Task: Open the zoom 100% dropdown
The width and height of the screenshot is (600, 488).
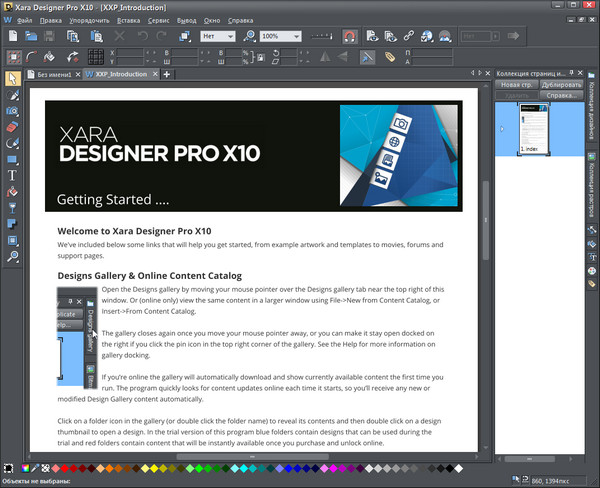Action: tap(299, 36)
